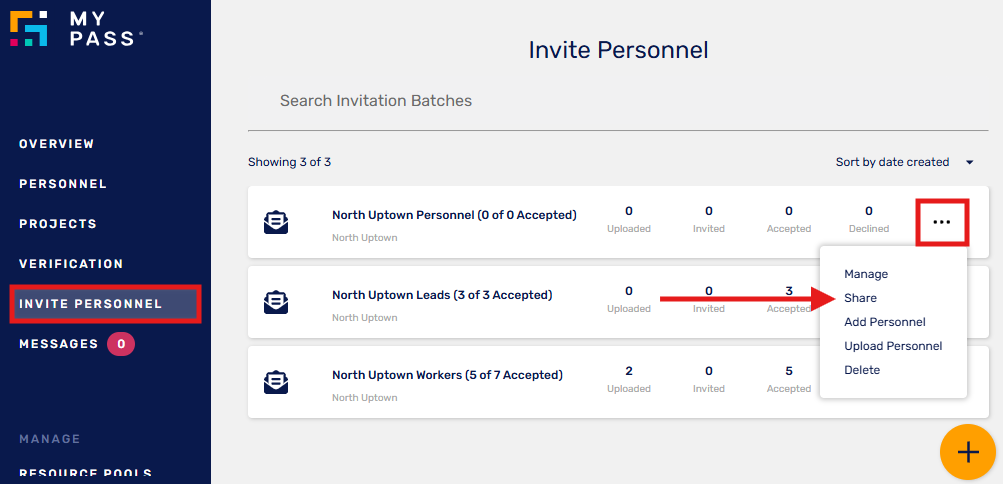
Task: Open the Projects sidebar section
Action: pos(58,224)
